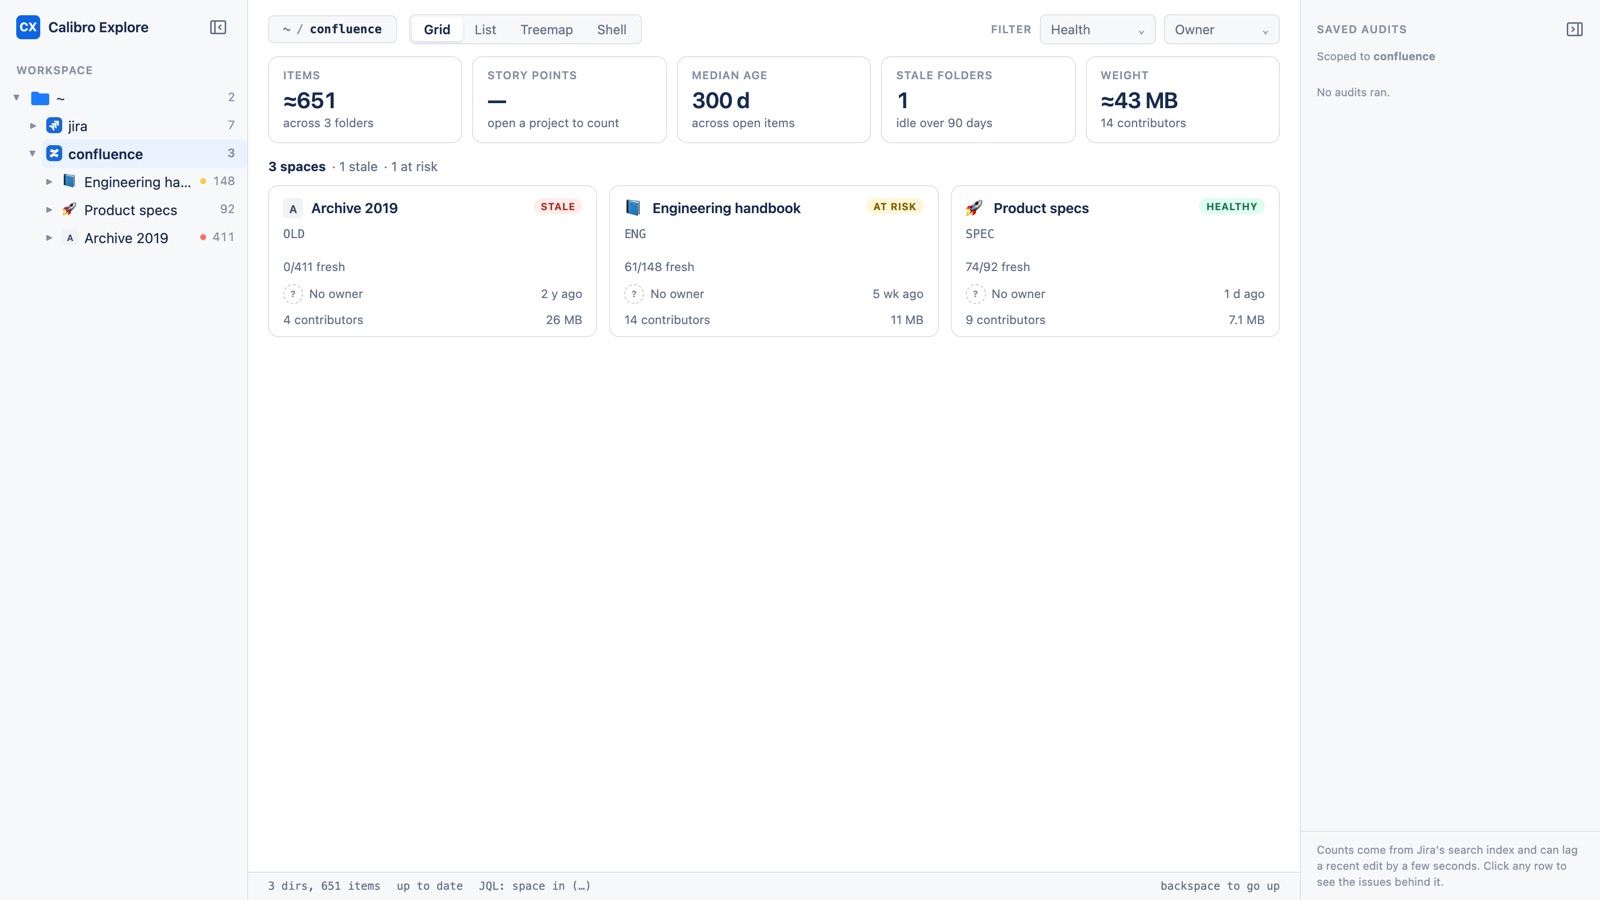The image size is (1600, 900).
Task: Click the '5 wk ago' timestamp
Action: pos(898,294)
